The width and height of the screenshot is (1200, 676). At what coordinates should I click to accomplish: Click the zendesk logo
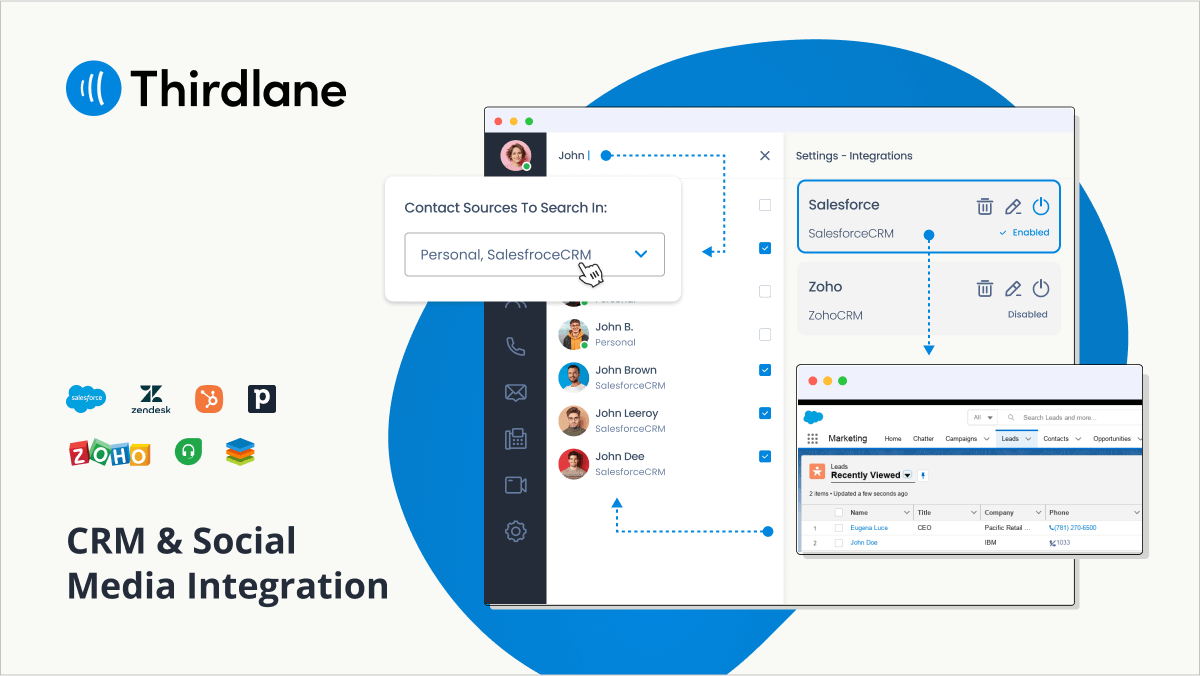(x=151, y=399)
